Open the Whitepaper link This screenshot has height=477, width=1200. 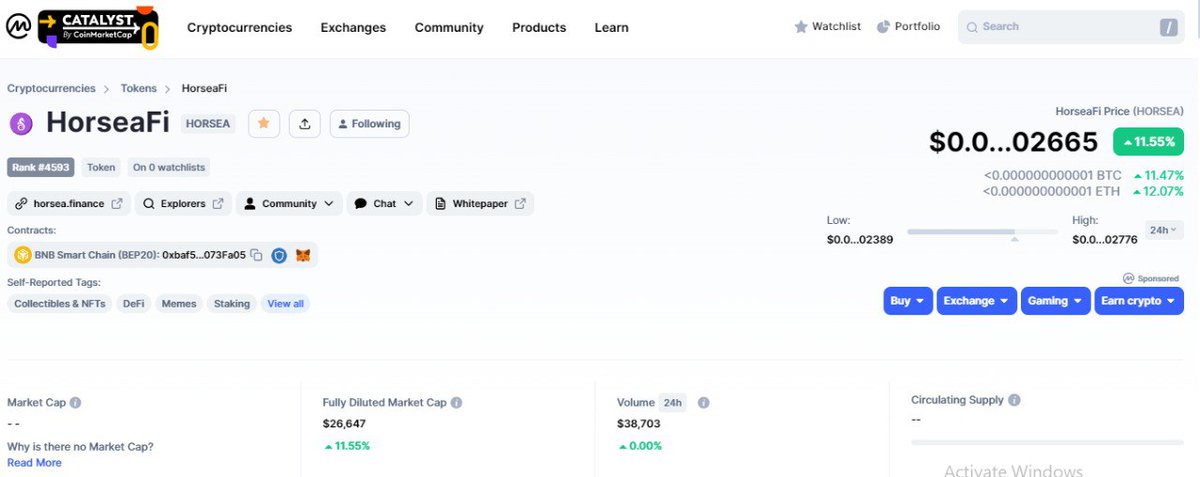pyautogui.click(x=480, y=204)
